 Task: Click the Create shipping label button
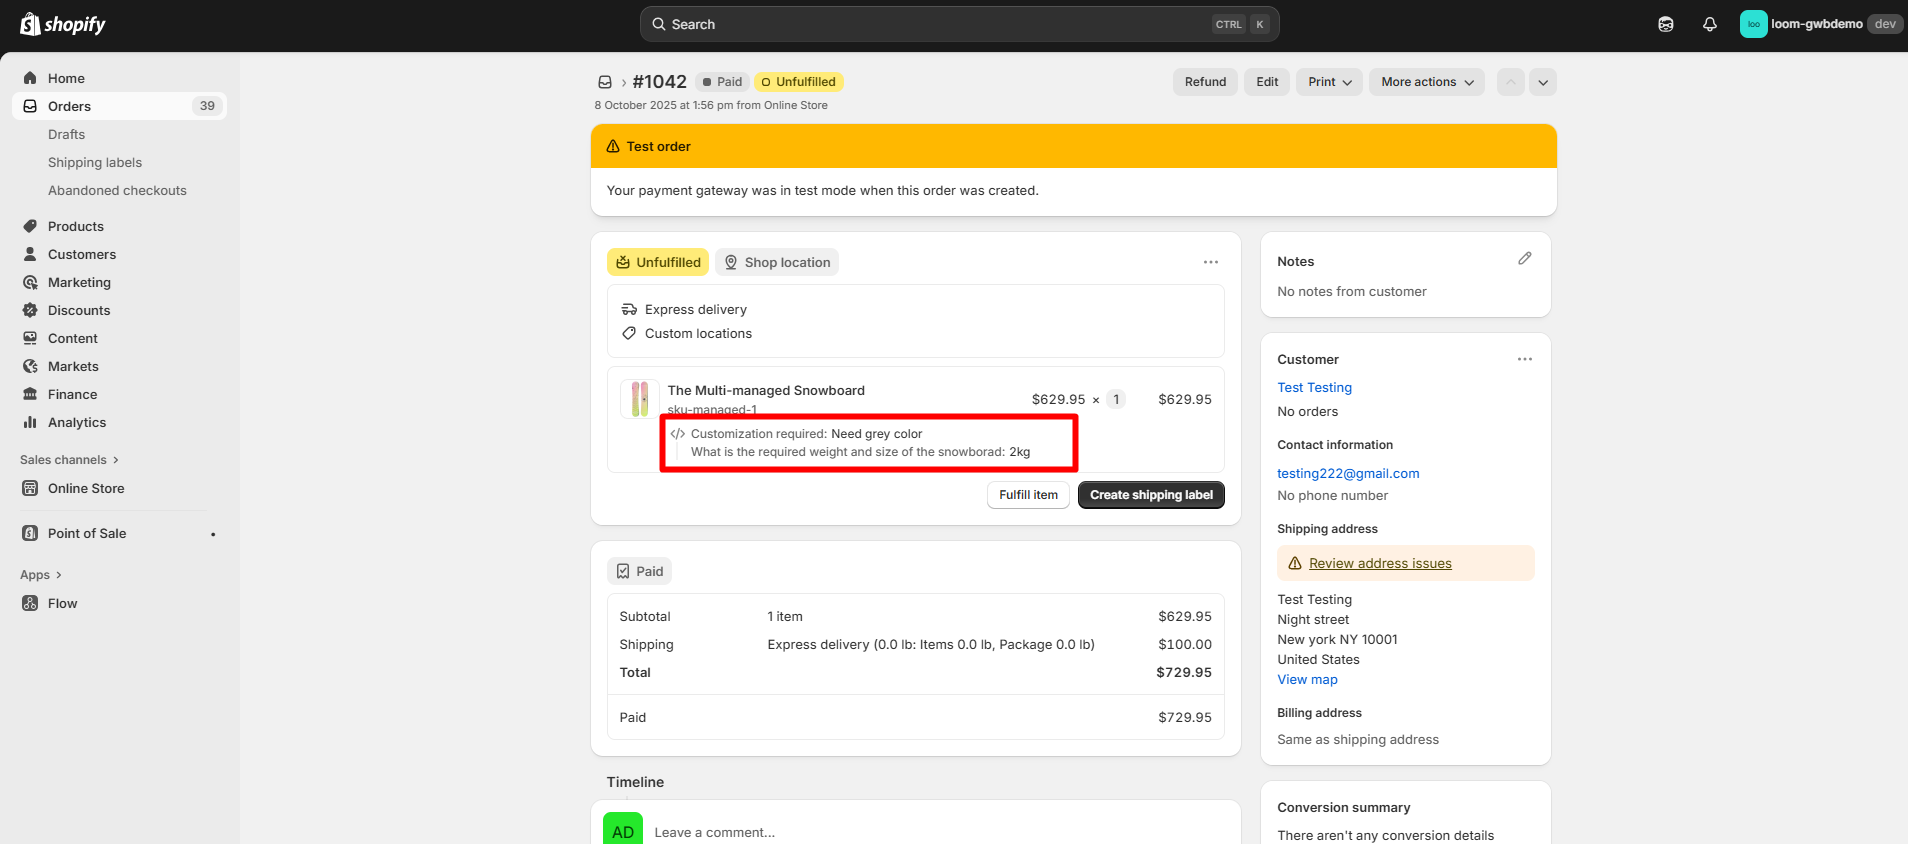coord(1150,495)
